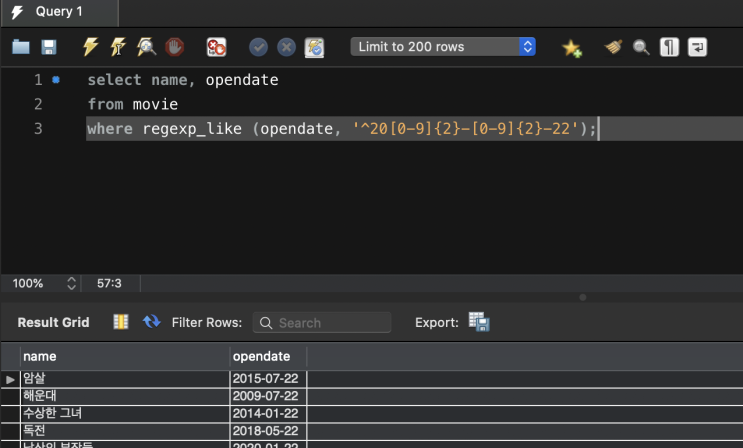Stop query execution red hand icon

pos(174,47)
